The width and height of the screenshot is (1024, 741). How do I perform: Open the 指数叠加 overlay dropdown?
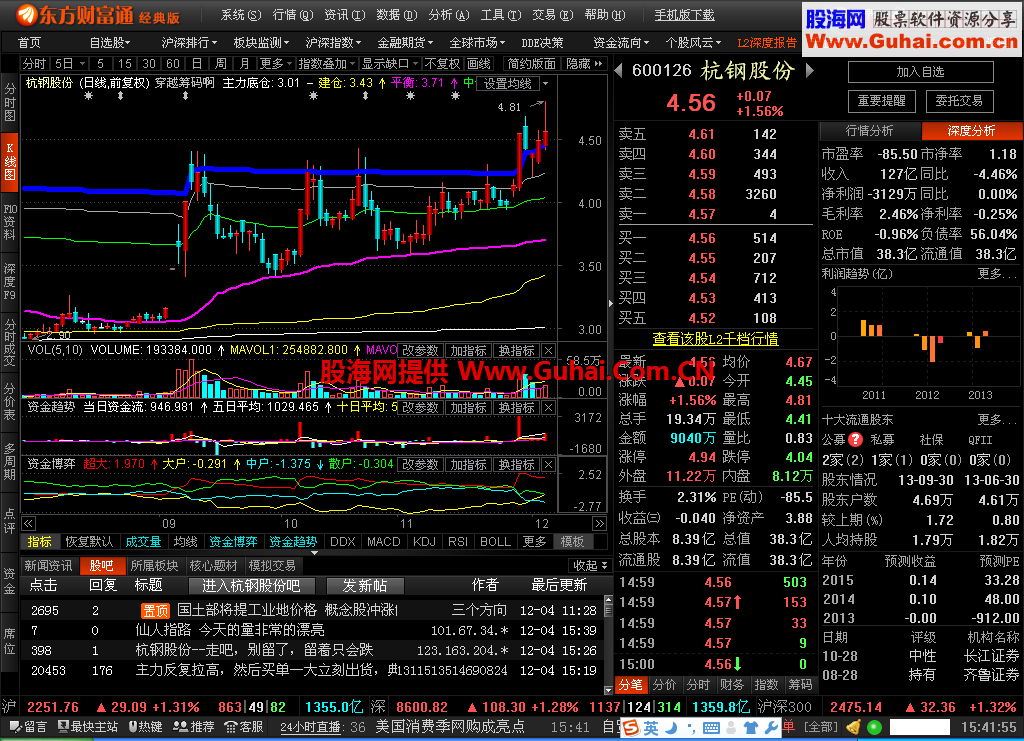[x=327, y=63]
